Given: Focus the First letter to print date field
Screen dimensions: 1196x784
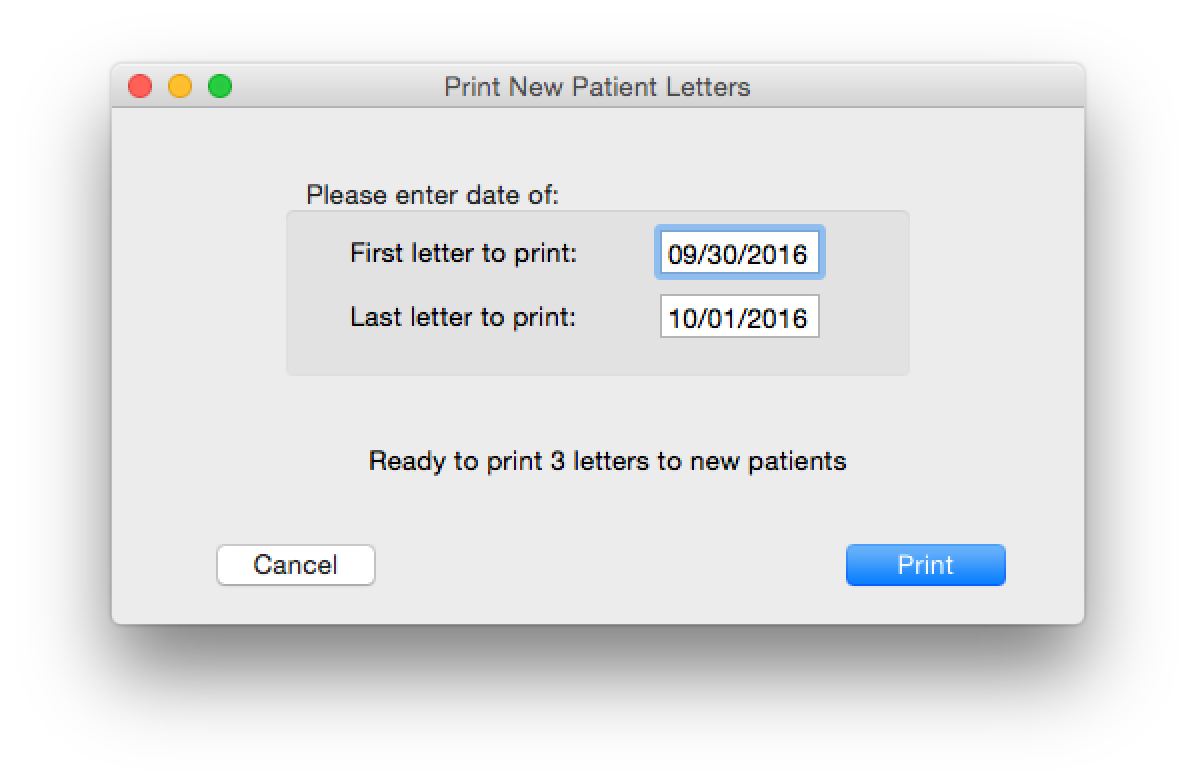Looking at the screenshot, I should tap(739, 254).
